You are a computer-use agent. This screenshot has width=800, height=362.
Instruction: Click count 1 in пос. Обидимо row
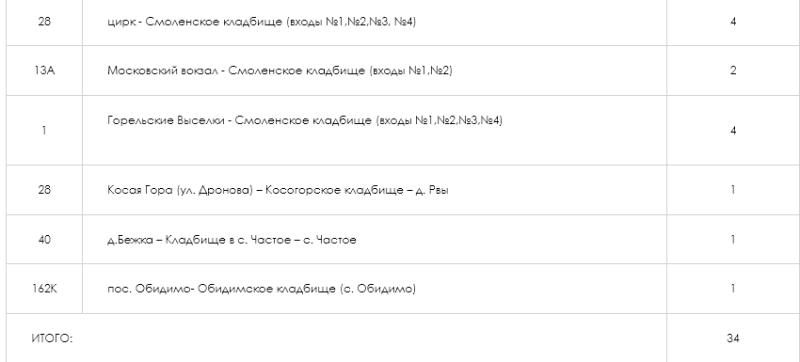click(x=733, y=289)
